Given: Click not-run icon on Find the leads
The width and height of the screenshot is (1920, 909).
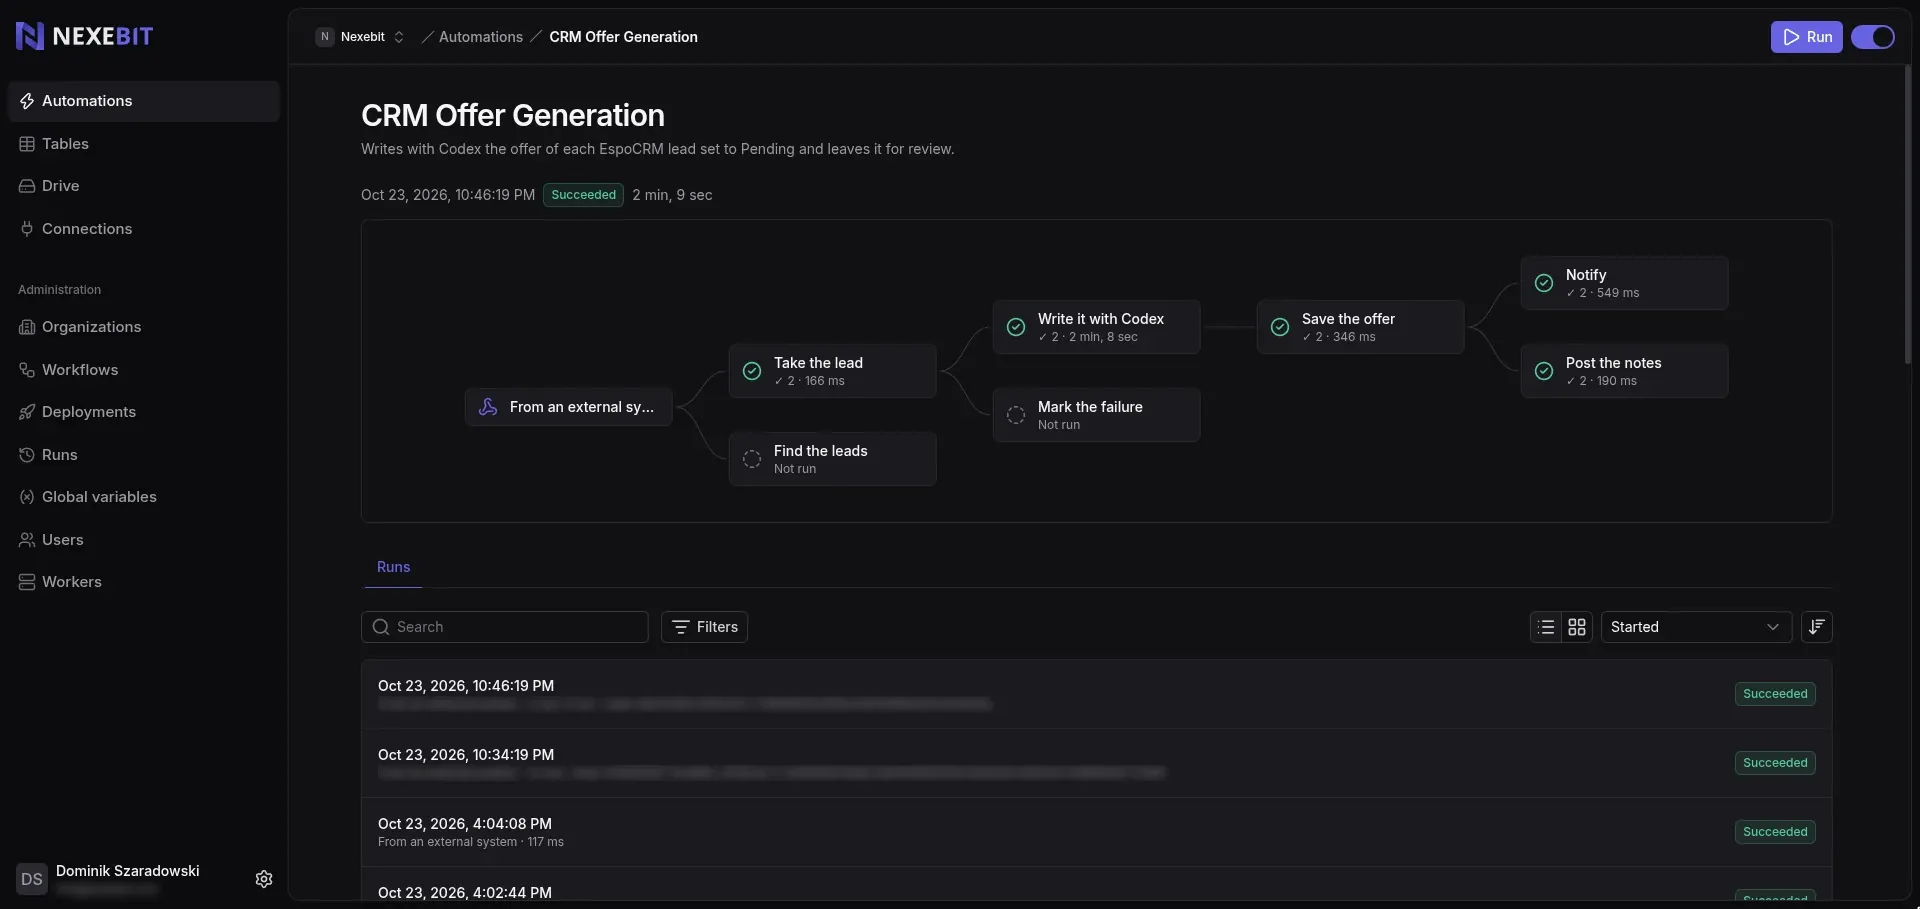Looking at the screenshot, I should [752, 459].
